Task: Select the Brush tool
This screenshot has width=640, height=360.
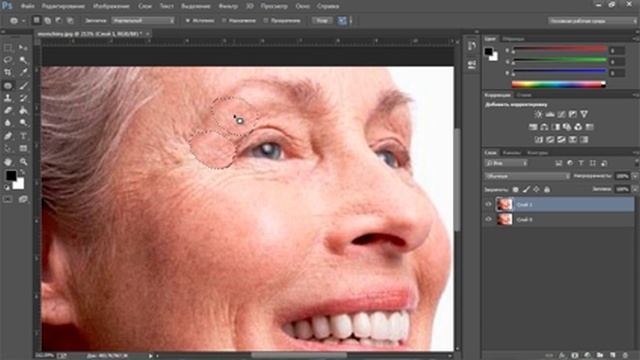Action: point(23,86)
